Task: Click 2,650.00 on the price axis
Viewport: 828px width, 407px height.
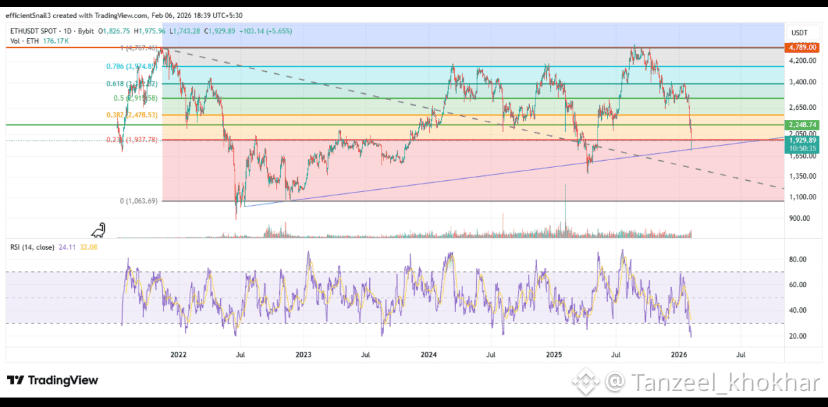Action: click(x=805, y=107)
